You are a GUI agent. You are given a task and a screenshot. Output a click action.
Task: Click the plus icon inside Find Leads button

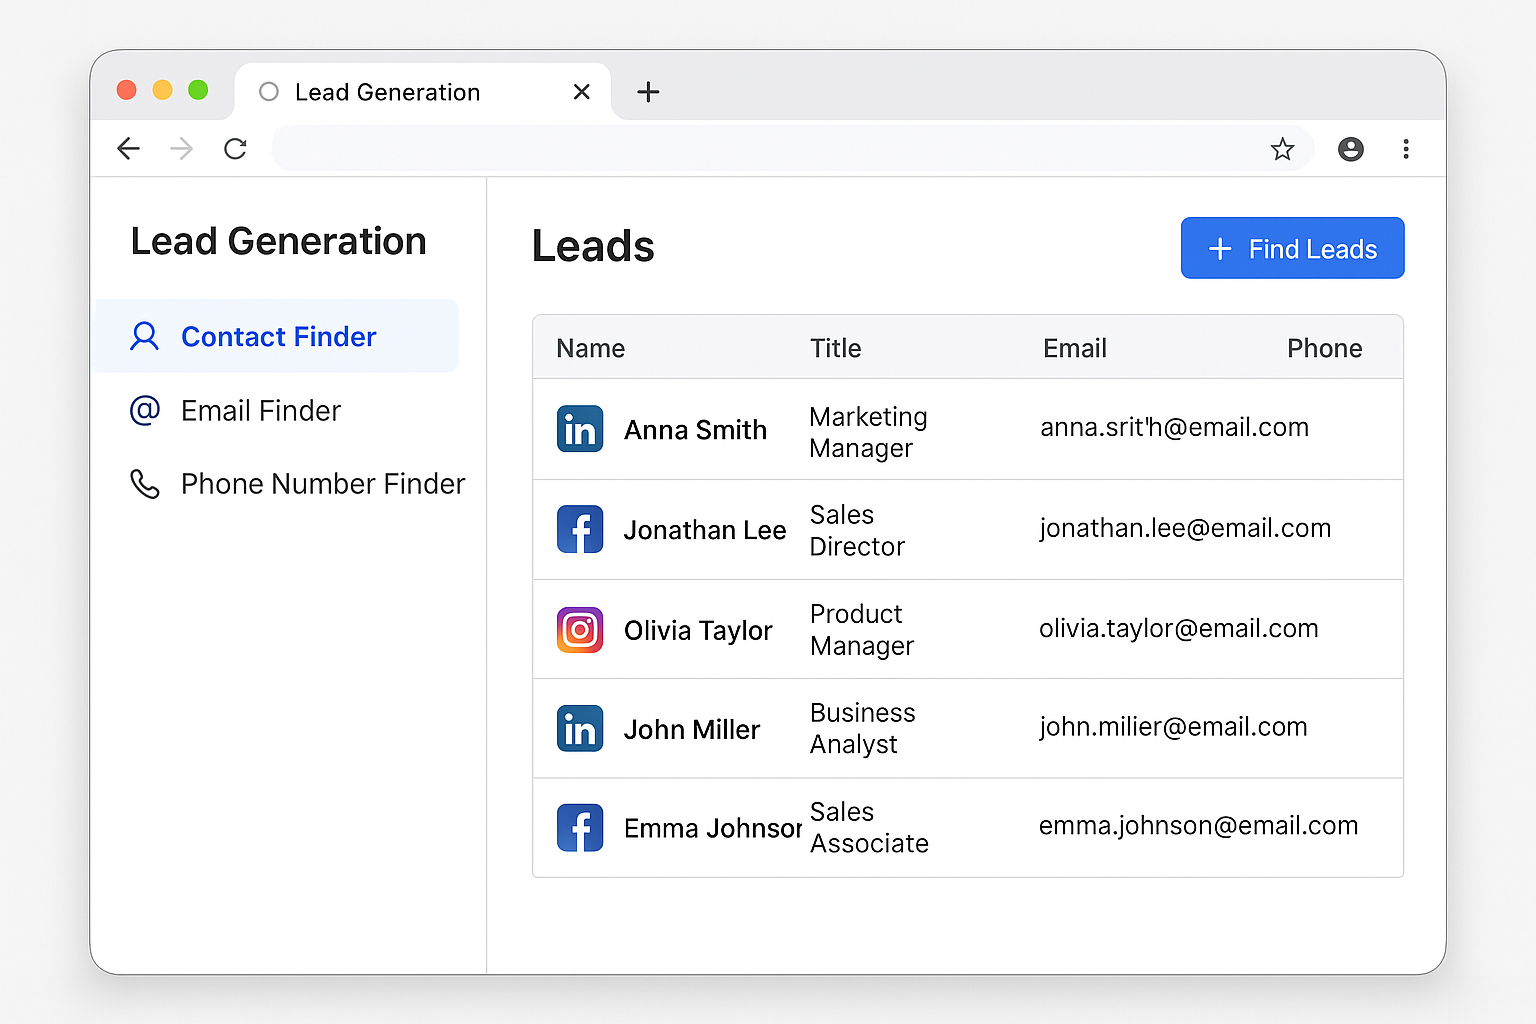1220,248
